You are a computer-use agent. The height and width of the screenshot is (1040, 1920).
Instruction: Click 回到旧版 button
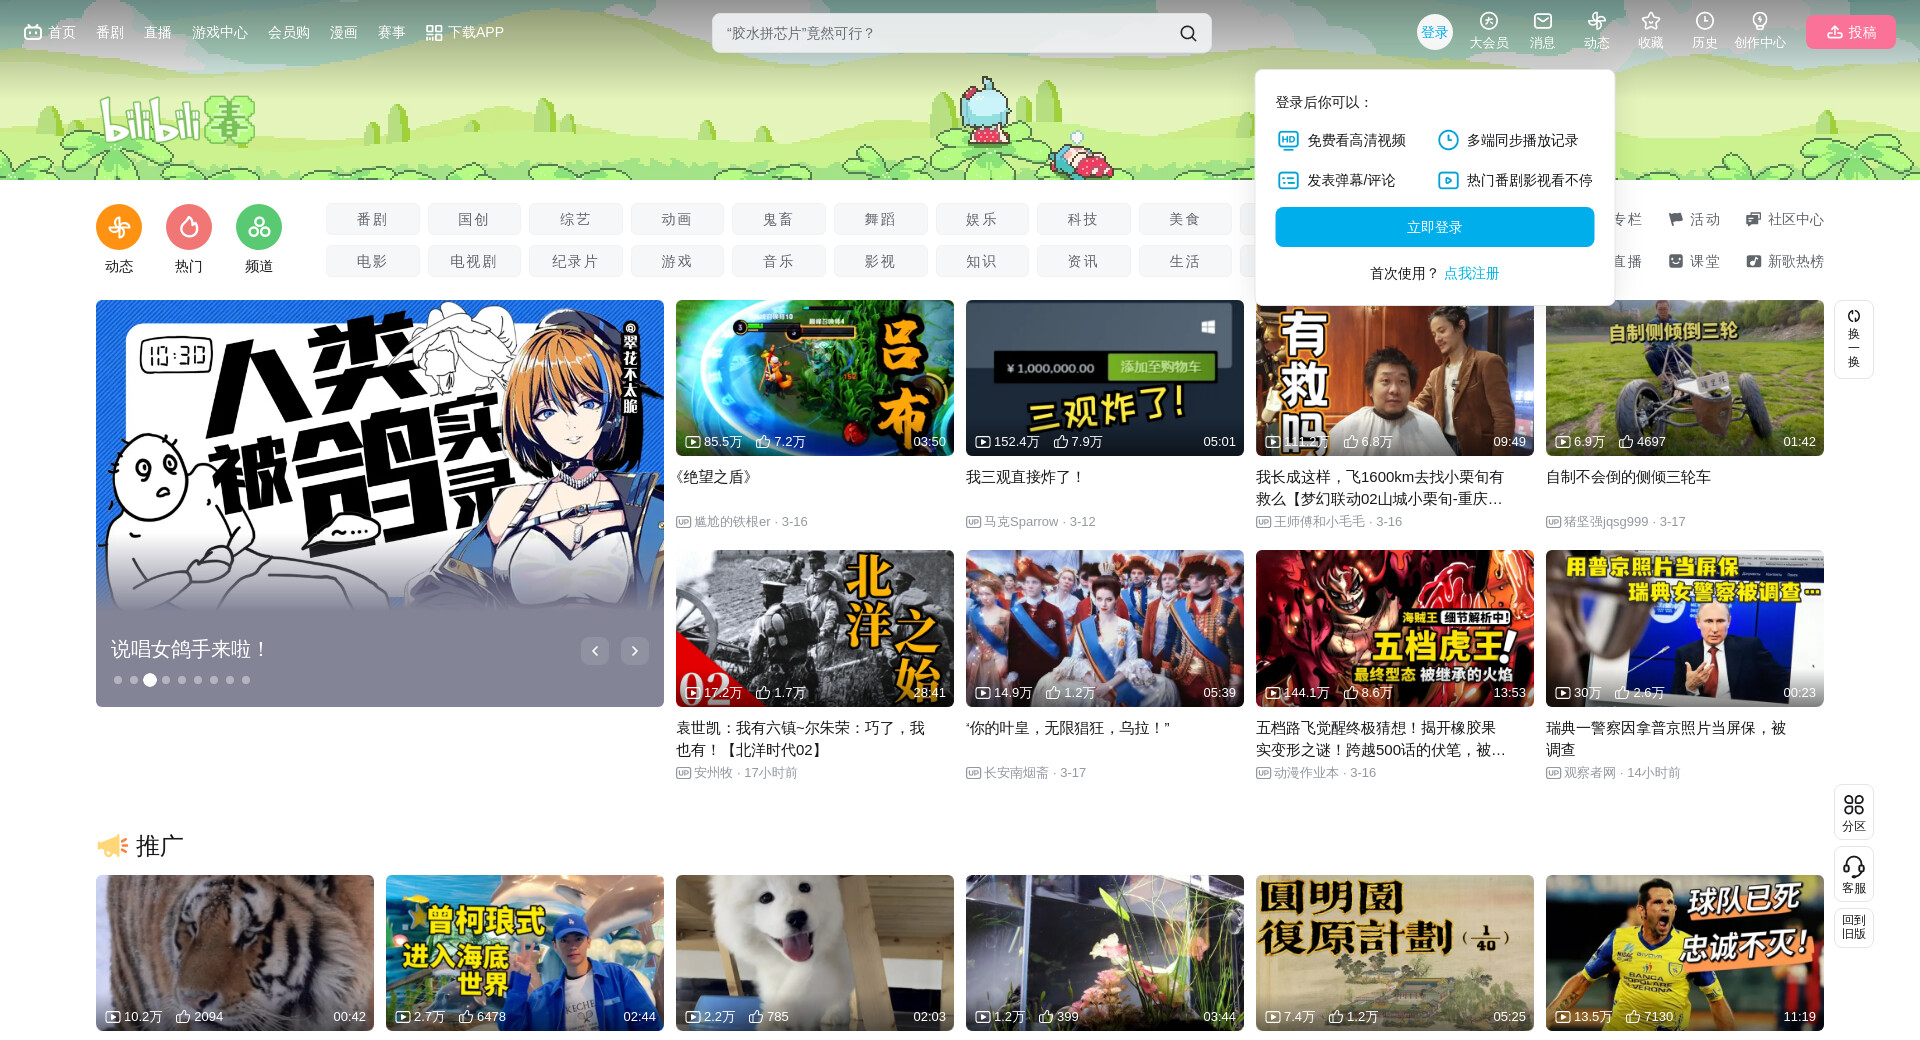coord(1854,927)
